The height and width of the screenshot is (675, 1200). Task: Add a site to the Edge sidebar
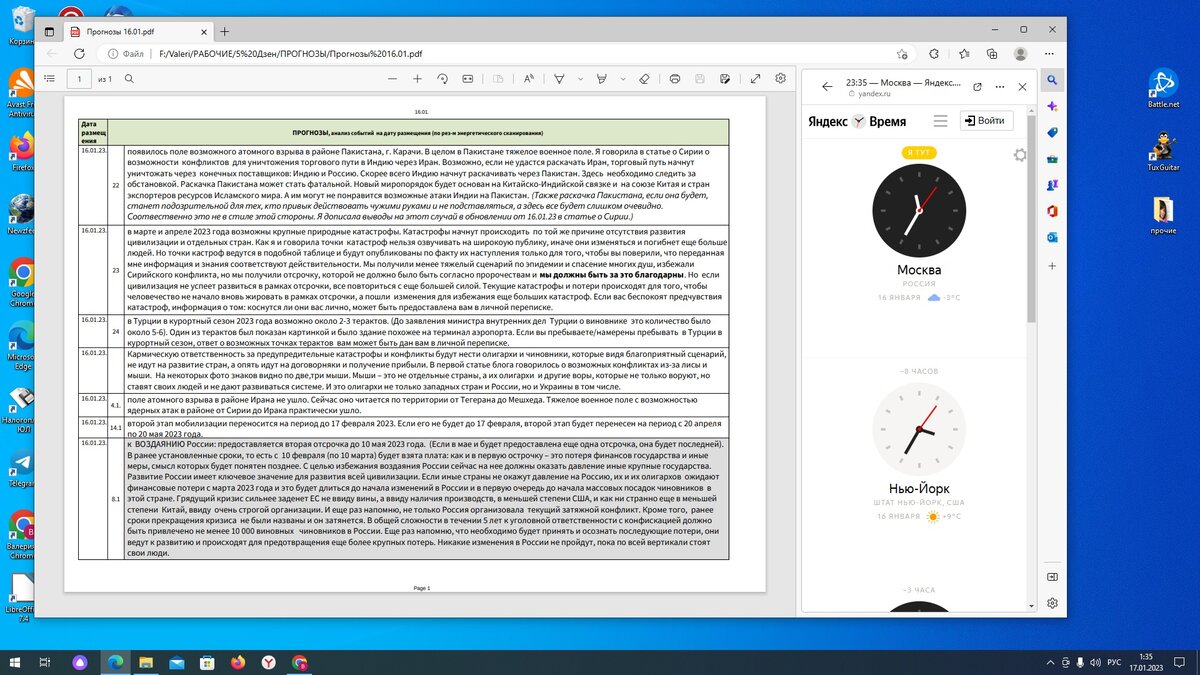[x=1052, y=267]
